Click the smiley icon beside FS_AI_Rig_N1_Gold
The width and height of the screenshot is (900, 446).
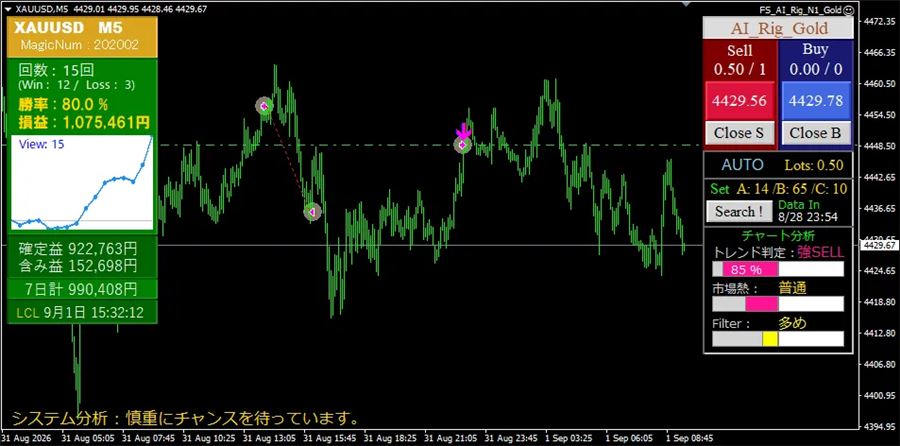[x=849, y=10]
